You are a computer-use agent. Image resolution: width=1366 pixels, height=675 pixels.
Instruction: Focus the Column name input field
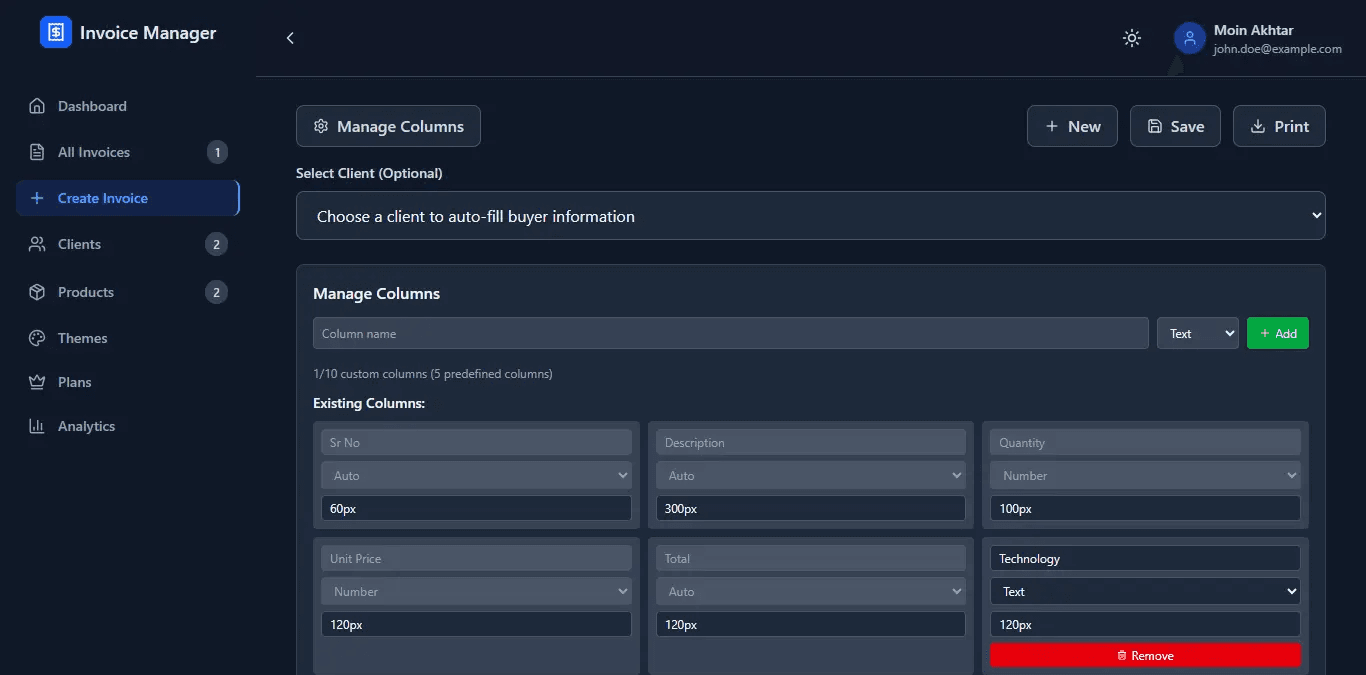tap(730, 334)
